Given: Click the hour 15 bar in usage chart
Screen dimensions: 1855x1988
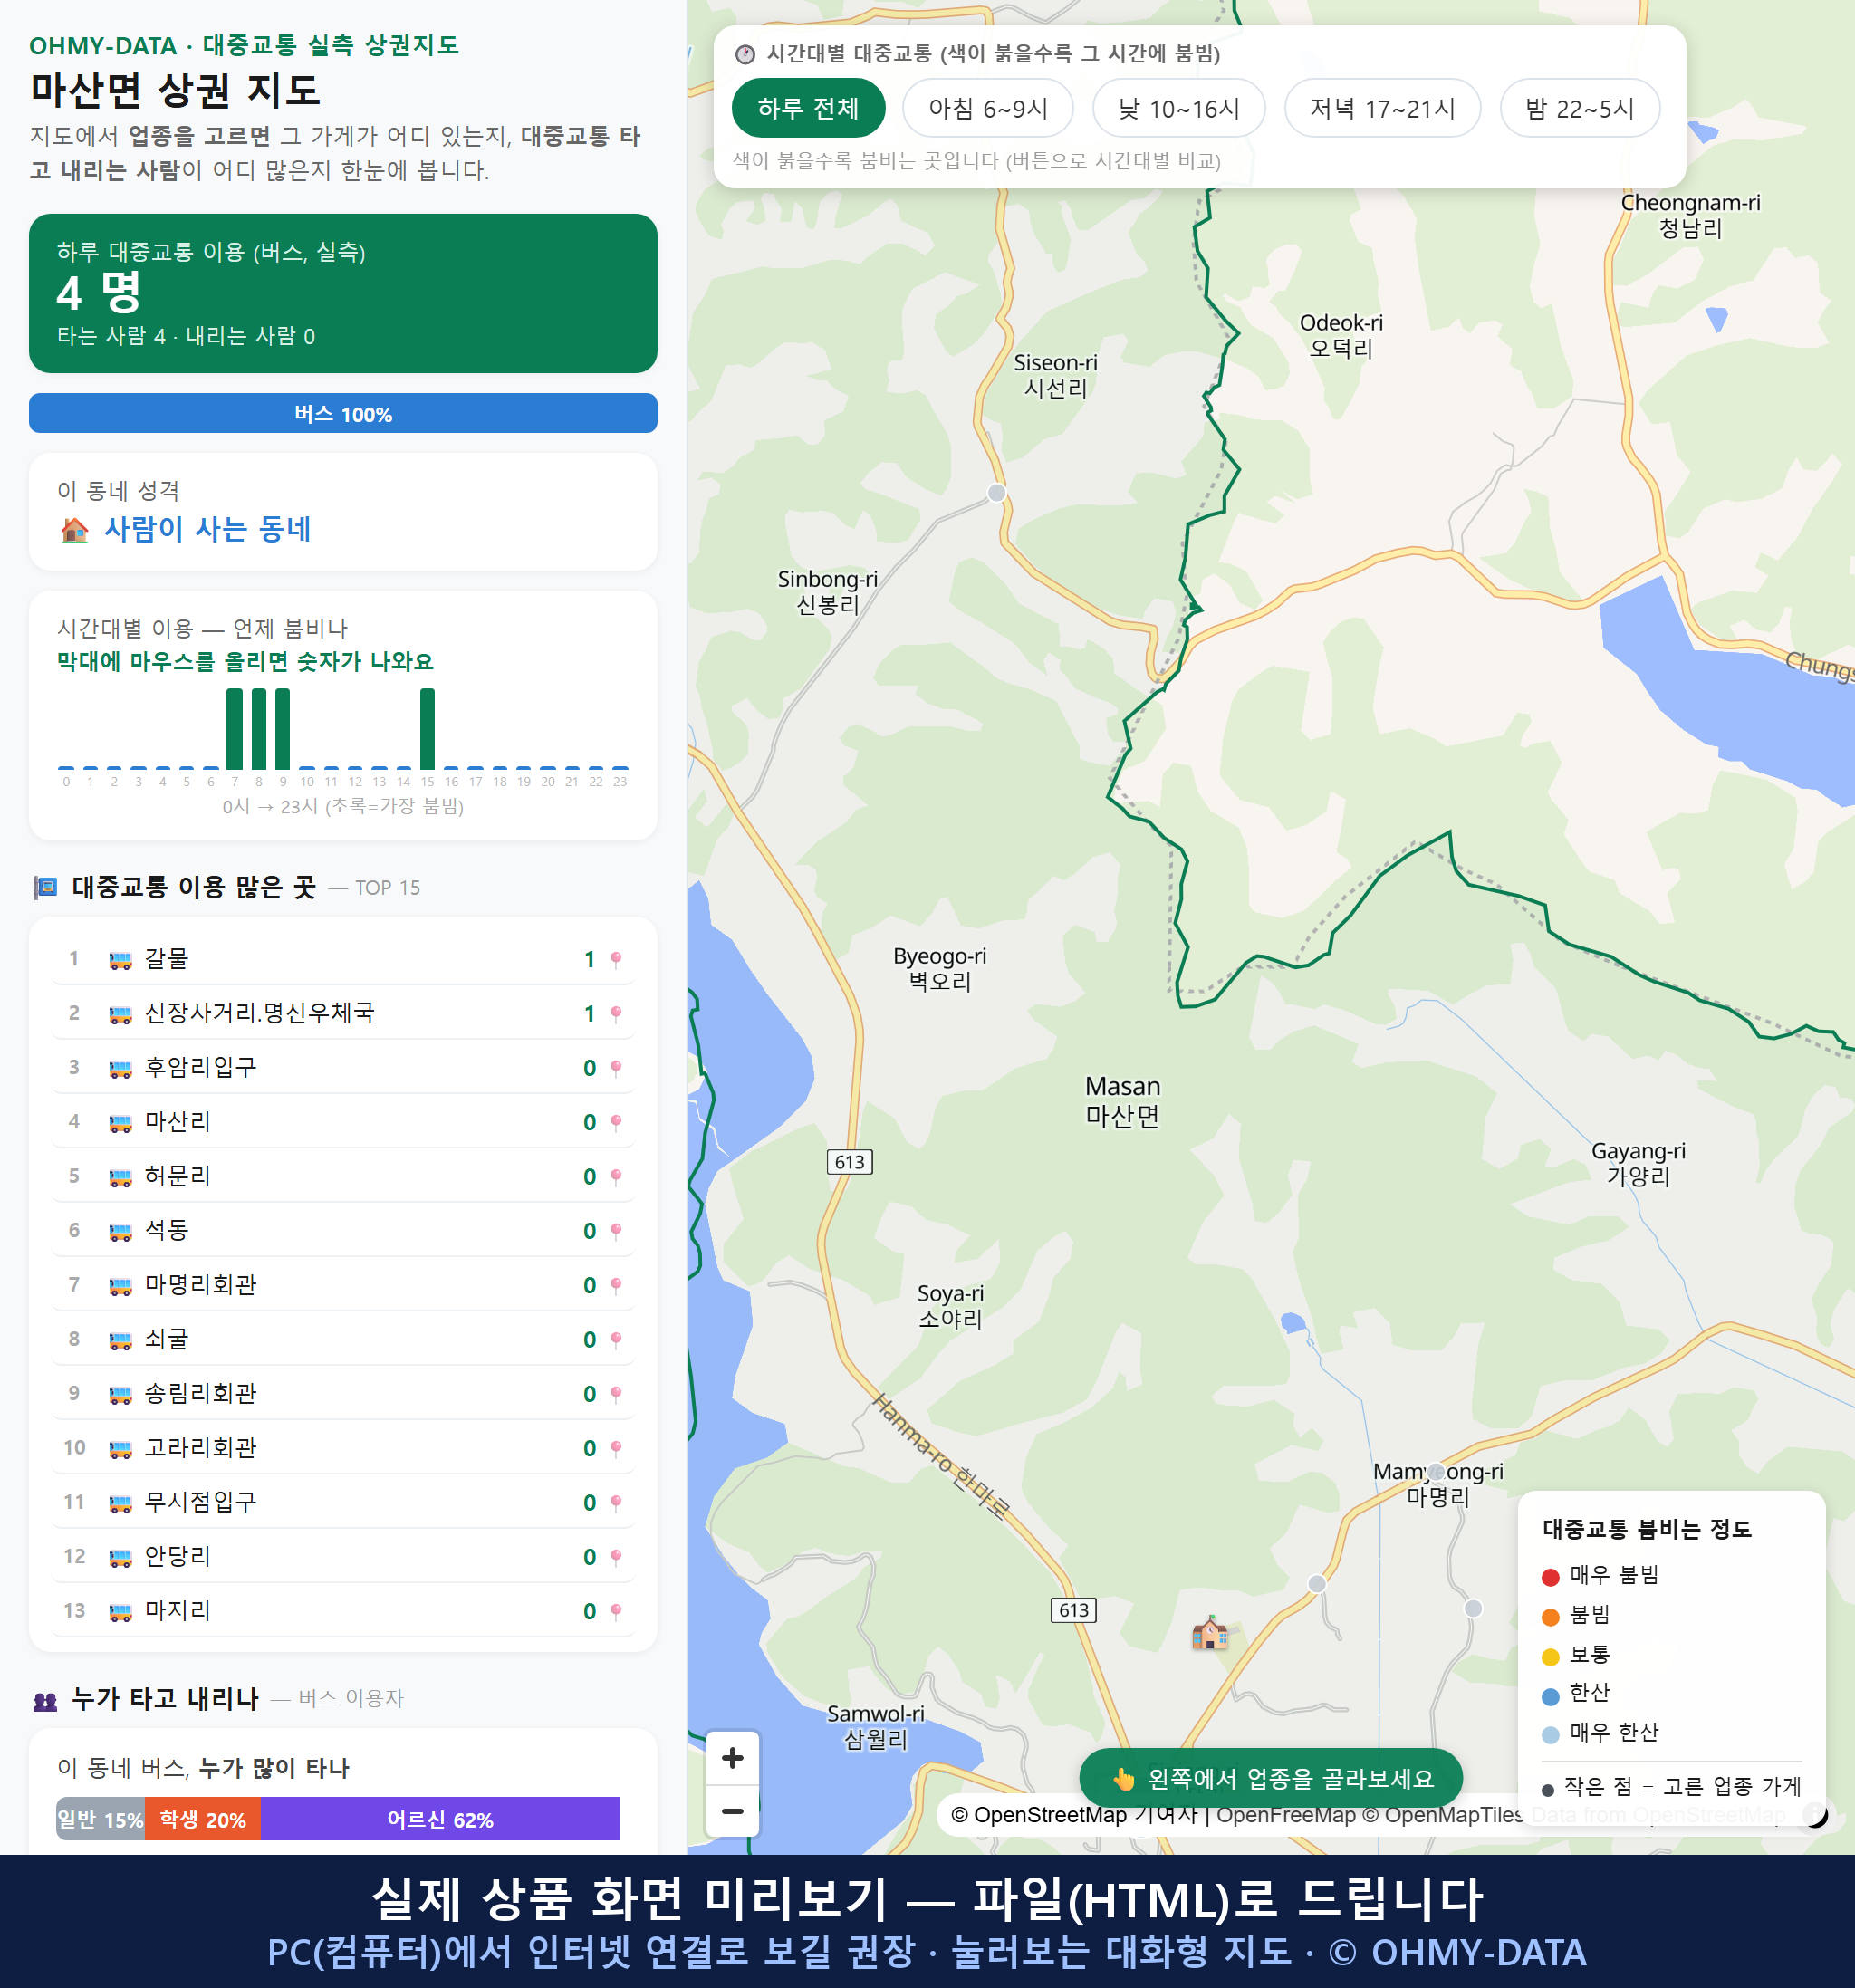Looking at the screenshot, I should pyautogui.click(x=427, y=728).
